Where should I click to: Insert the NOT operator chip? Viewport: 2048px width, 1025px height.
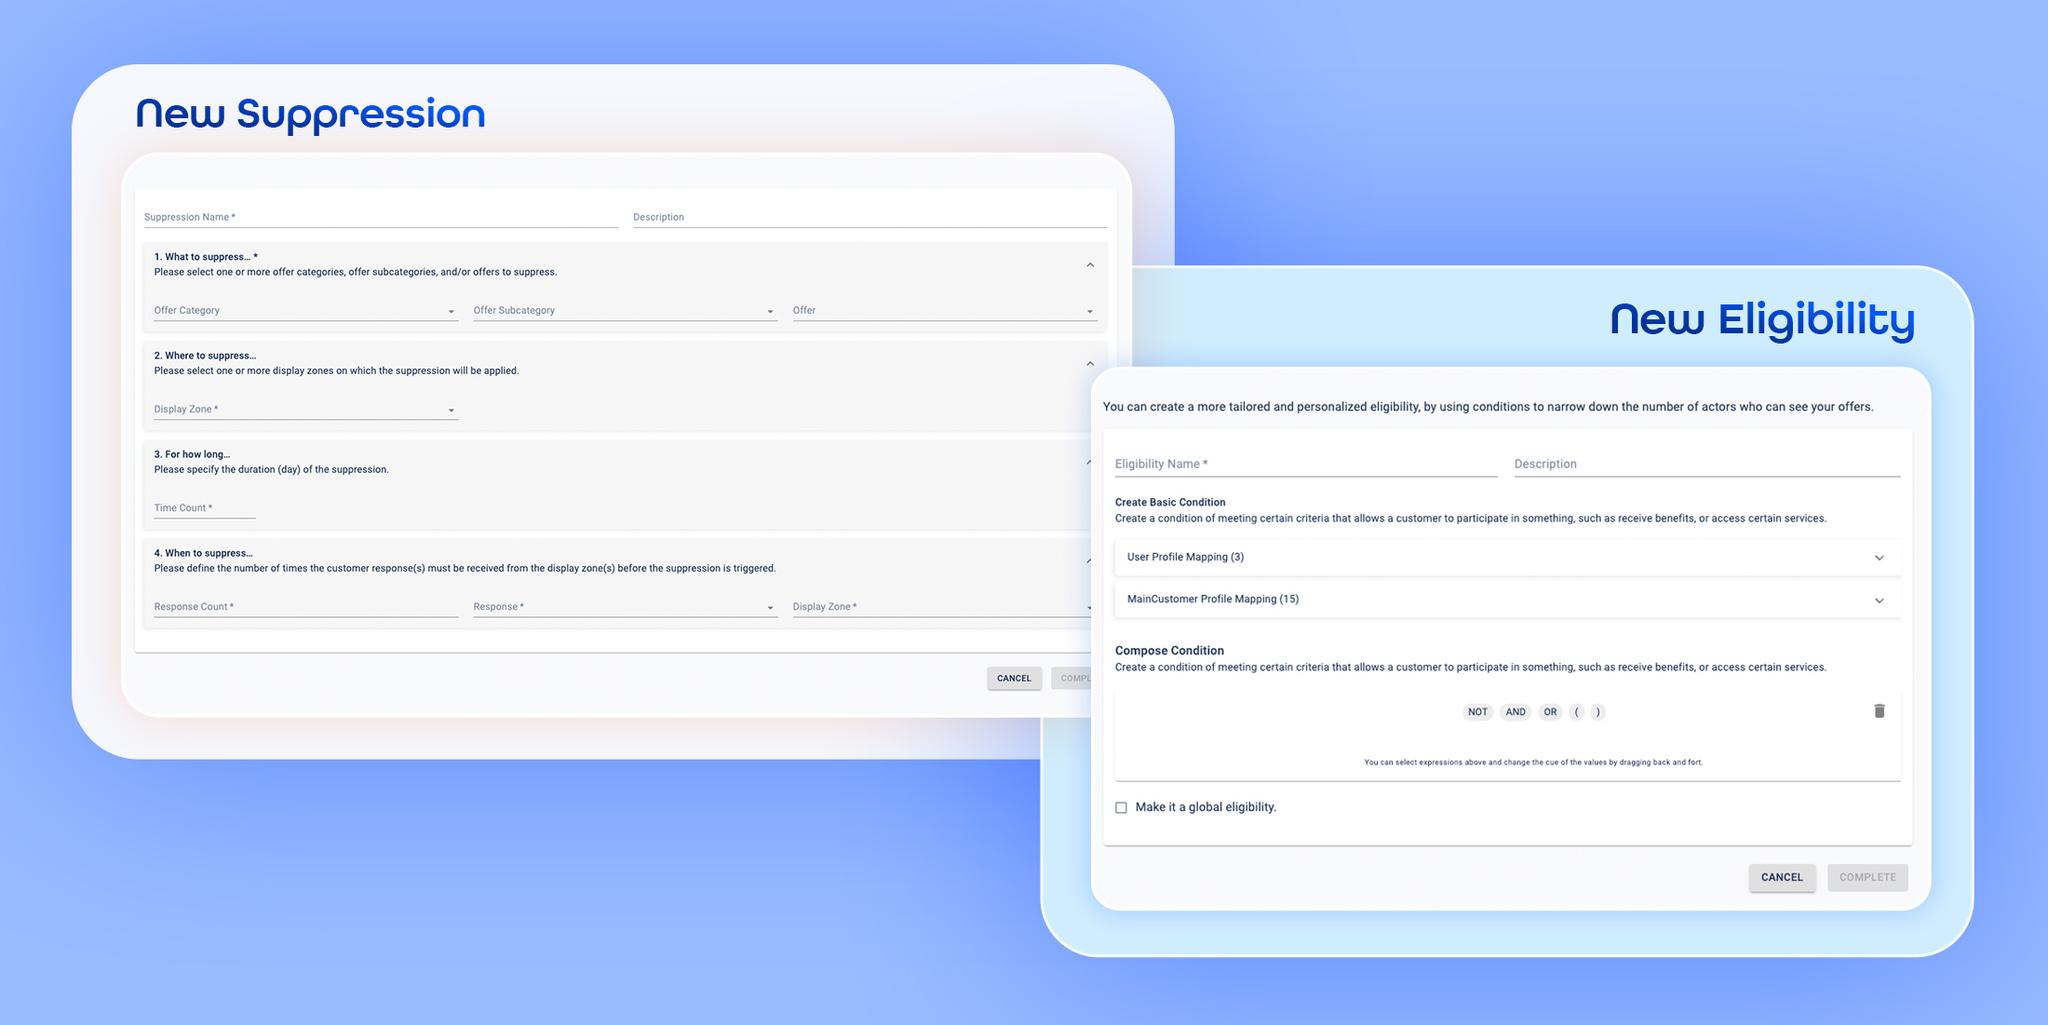pos(1477,712)
